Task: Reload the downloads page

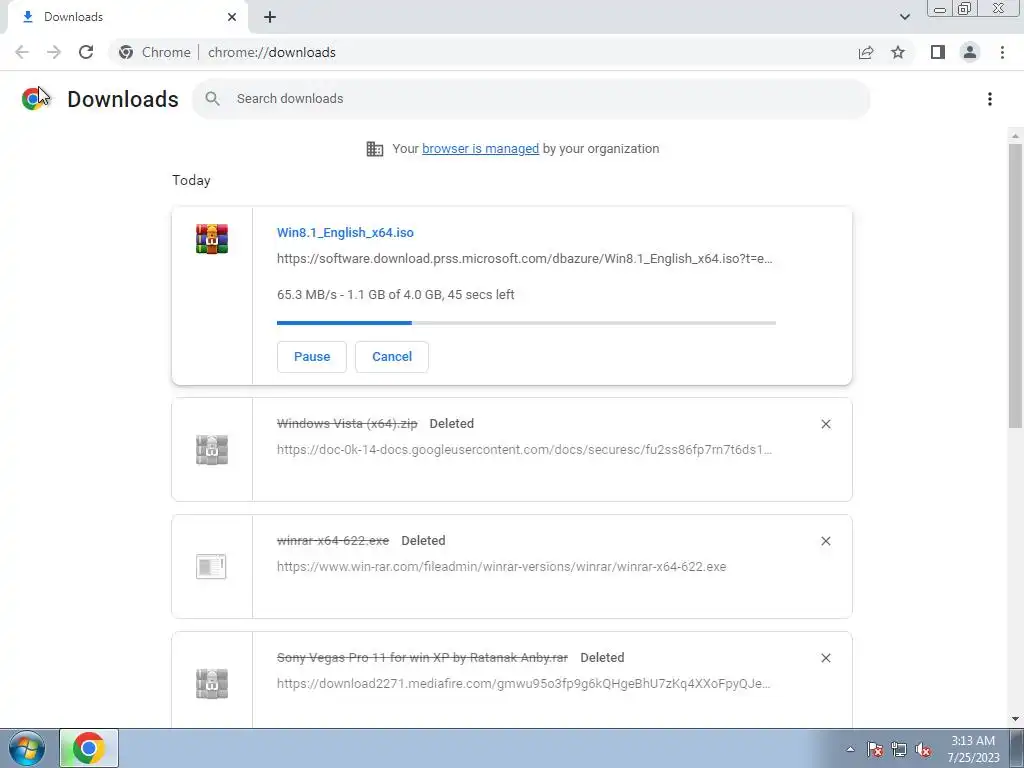Action: pos(86,52)
